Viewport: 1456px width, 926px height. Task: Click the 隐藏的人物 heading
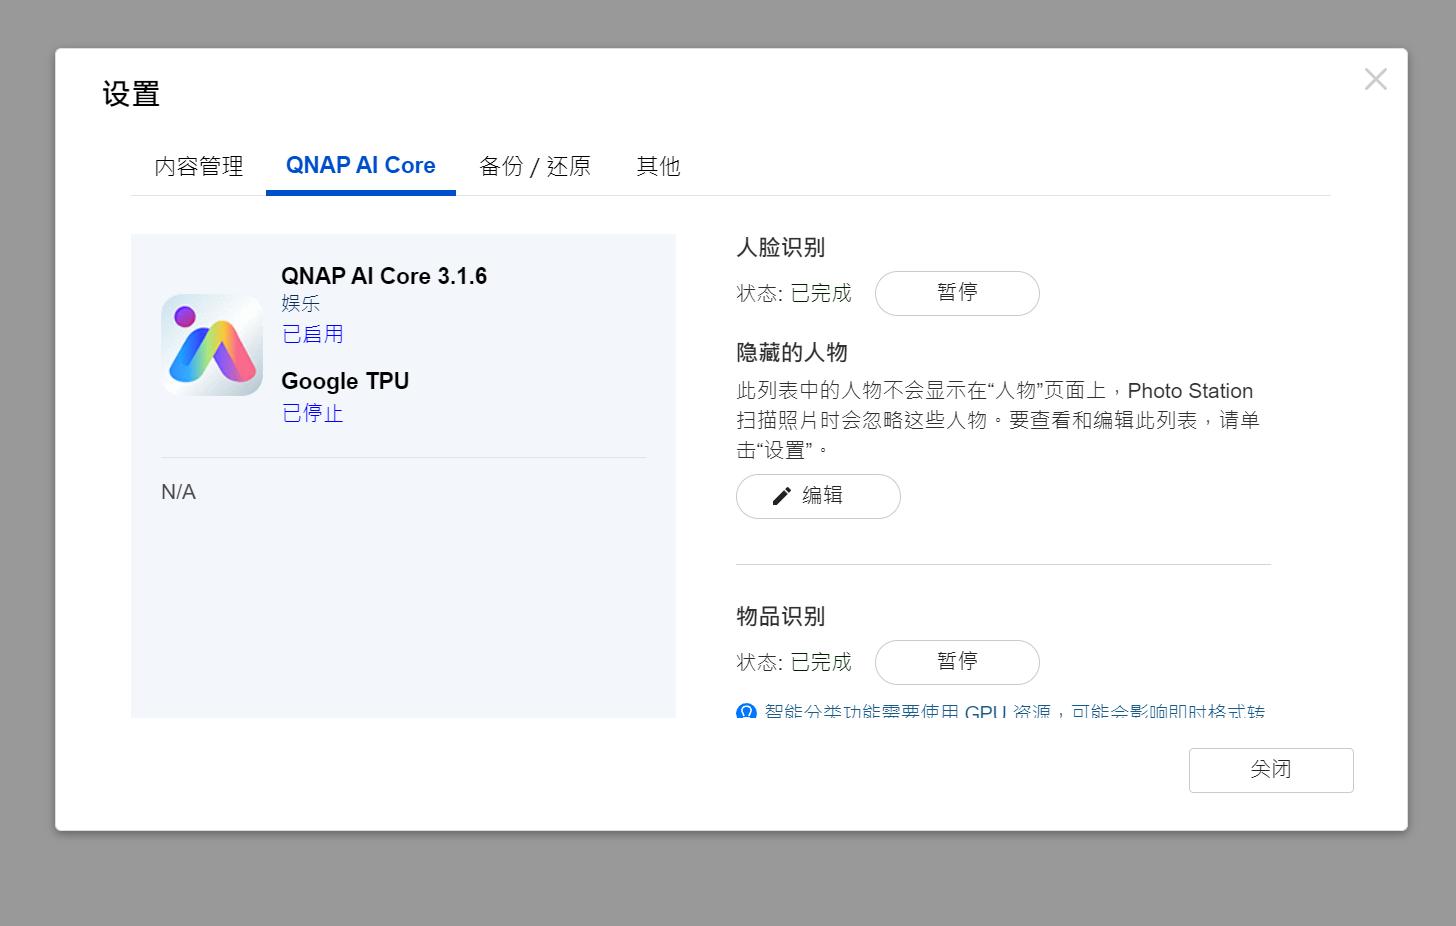pos(792,353)
